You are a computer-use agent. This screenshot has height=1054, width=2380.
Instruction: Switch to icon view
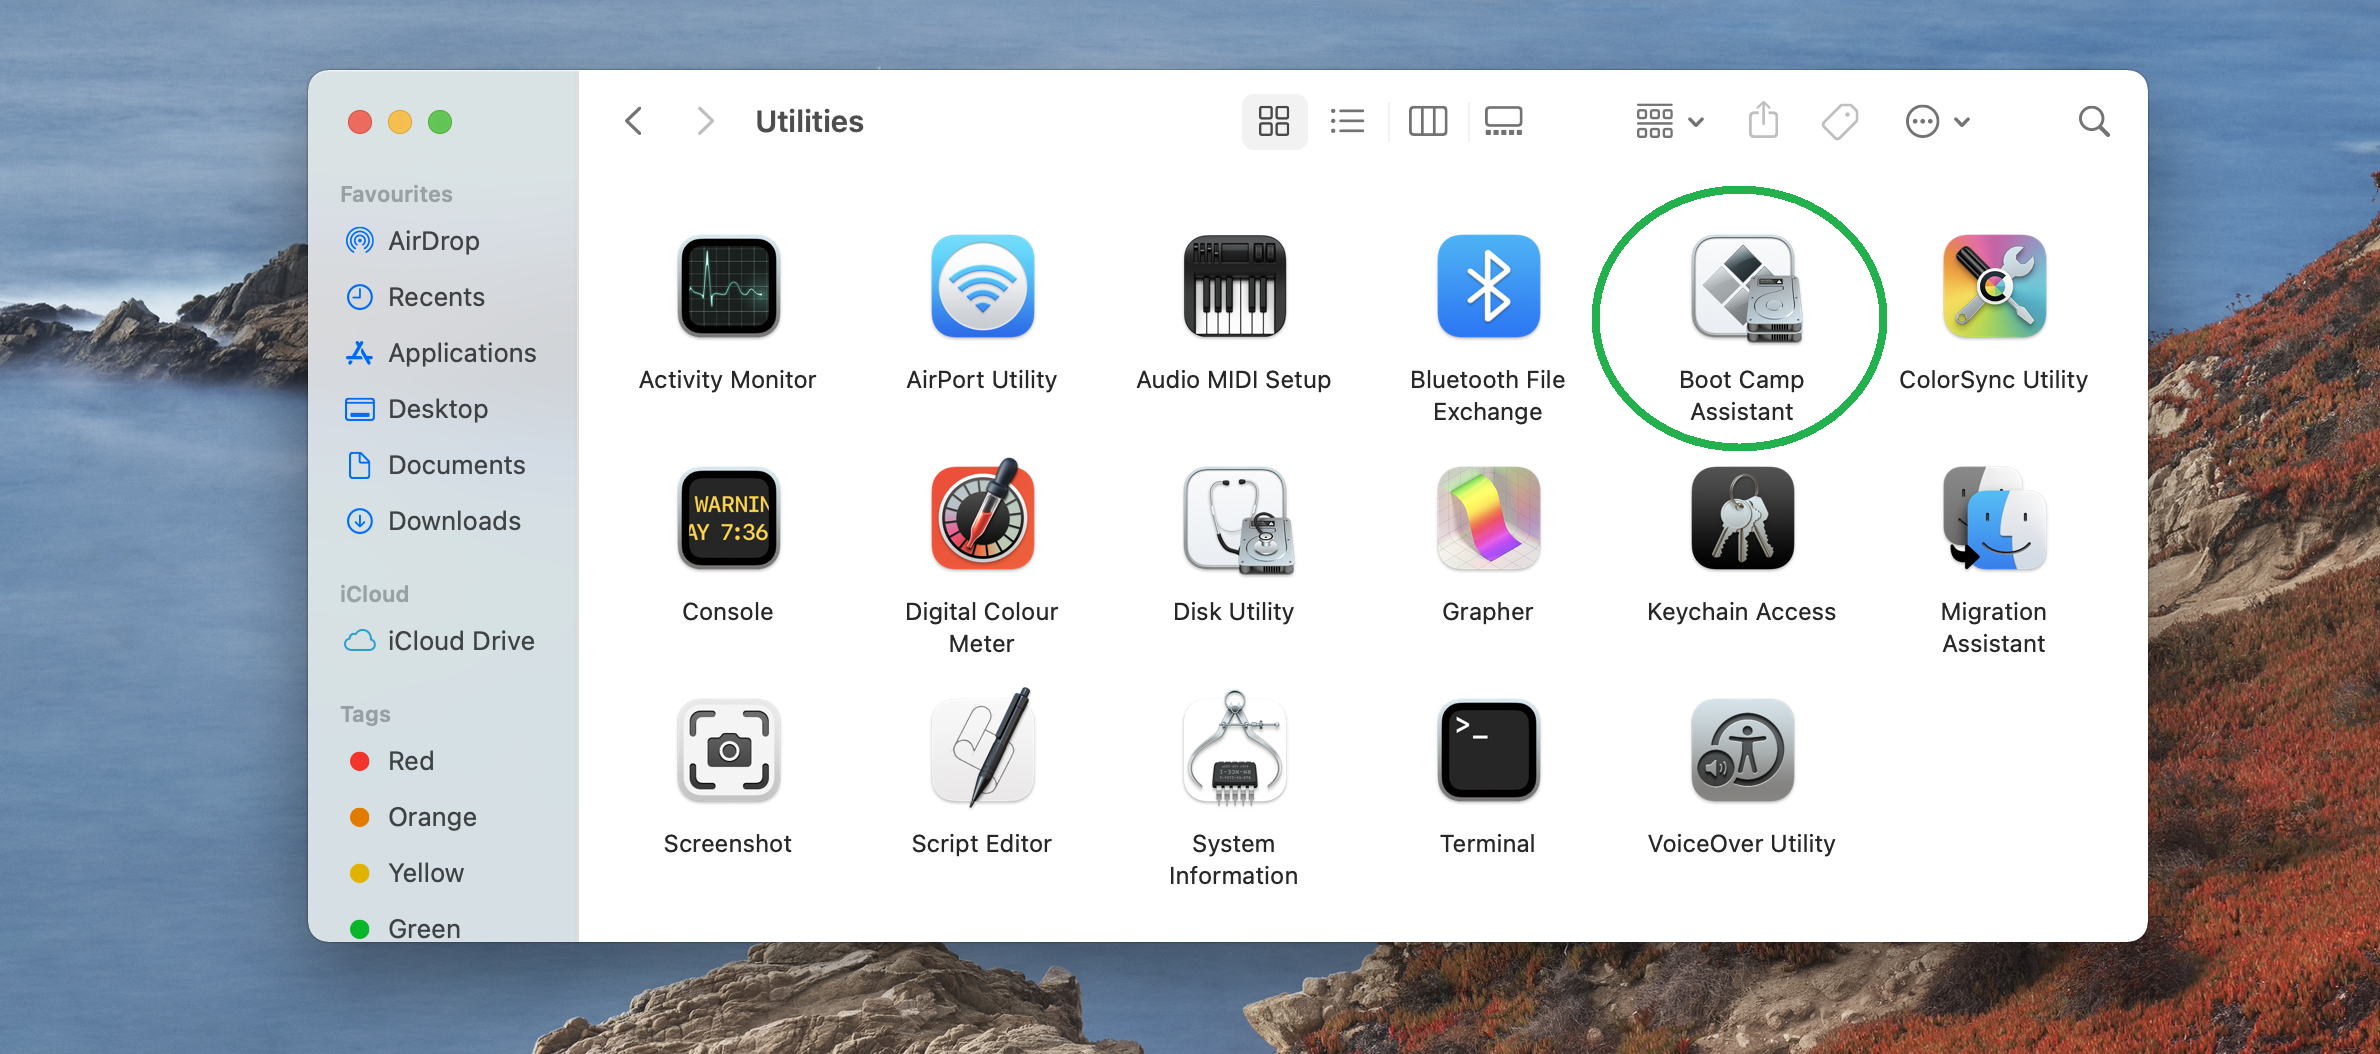click(x=1274, y=122)
